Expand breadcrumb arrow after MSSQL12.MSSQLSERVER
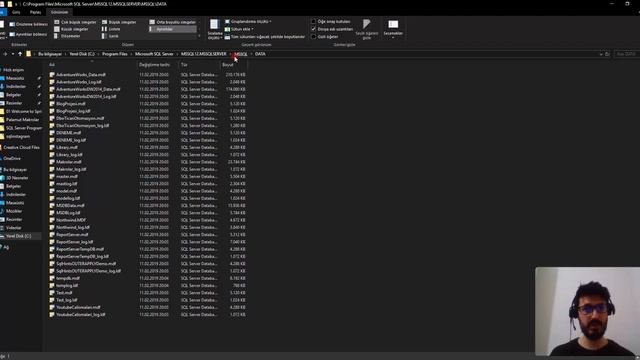 pos(231,54)
